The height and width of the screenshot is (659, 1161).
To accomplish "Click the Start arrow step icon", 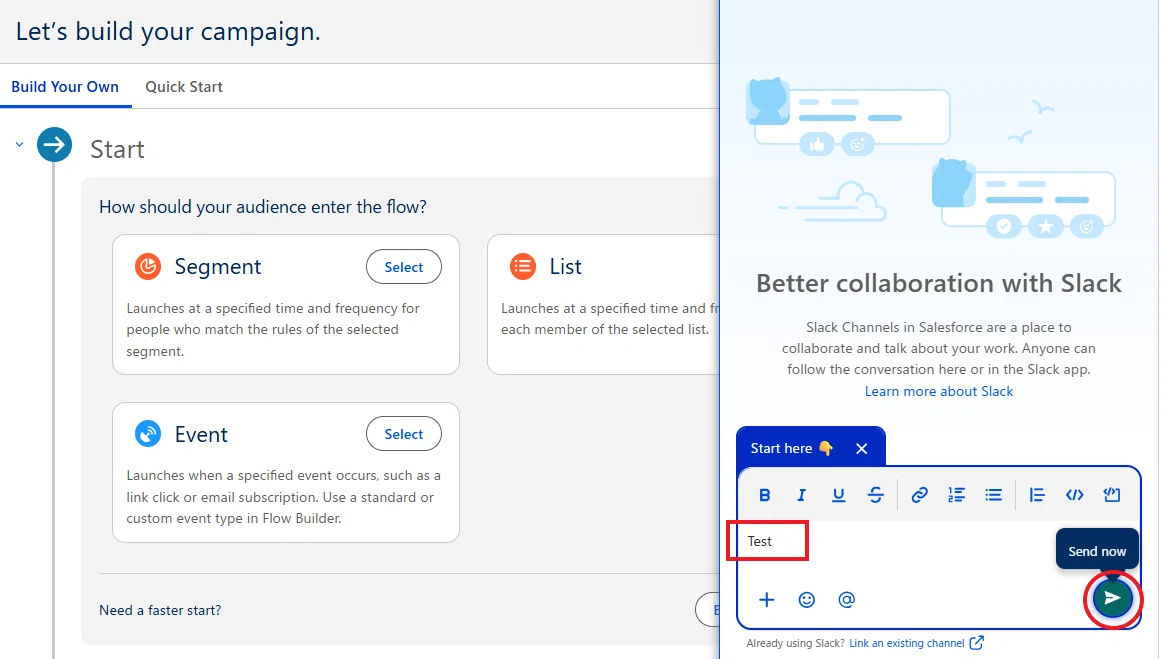I will (54, 145).
